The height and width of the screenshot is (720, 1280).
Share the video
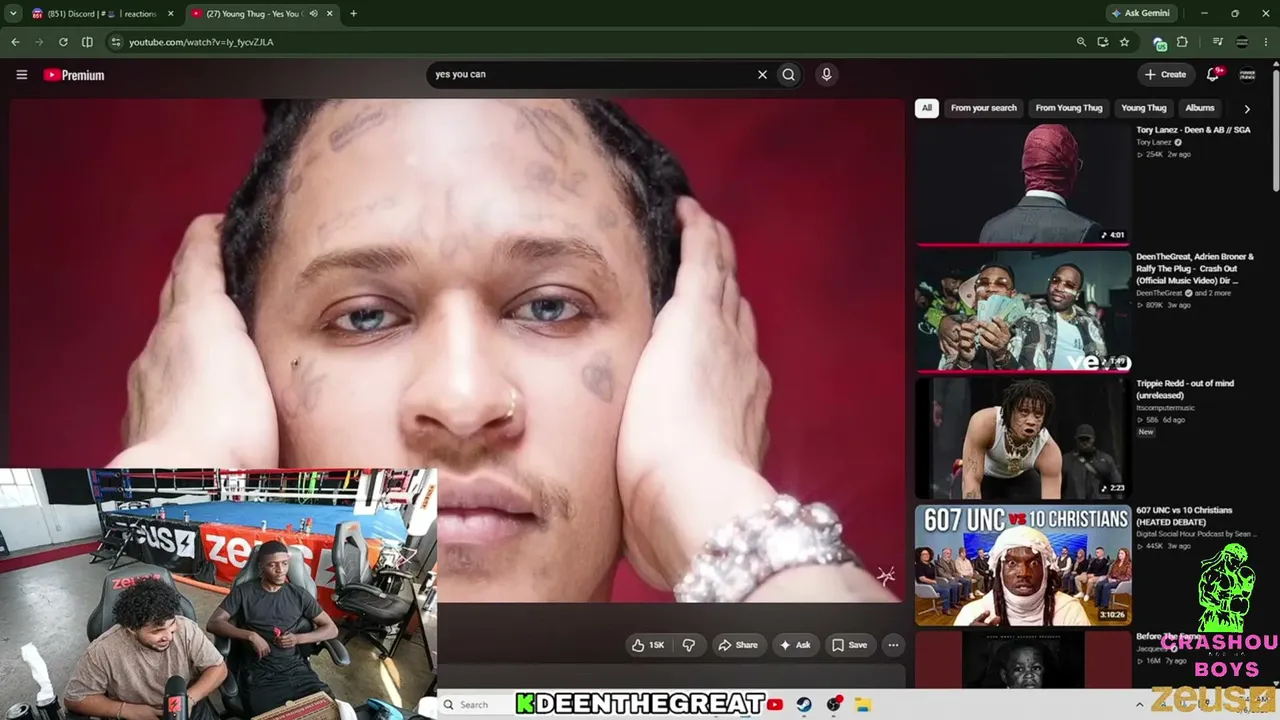point(738,645)
